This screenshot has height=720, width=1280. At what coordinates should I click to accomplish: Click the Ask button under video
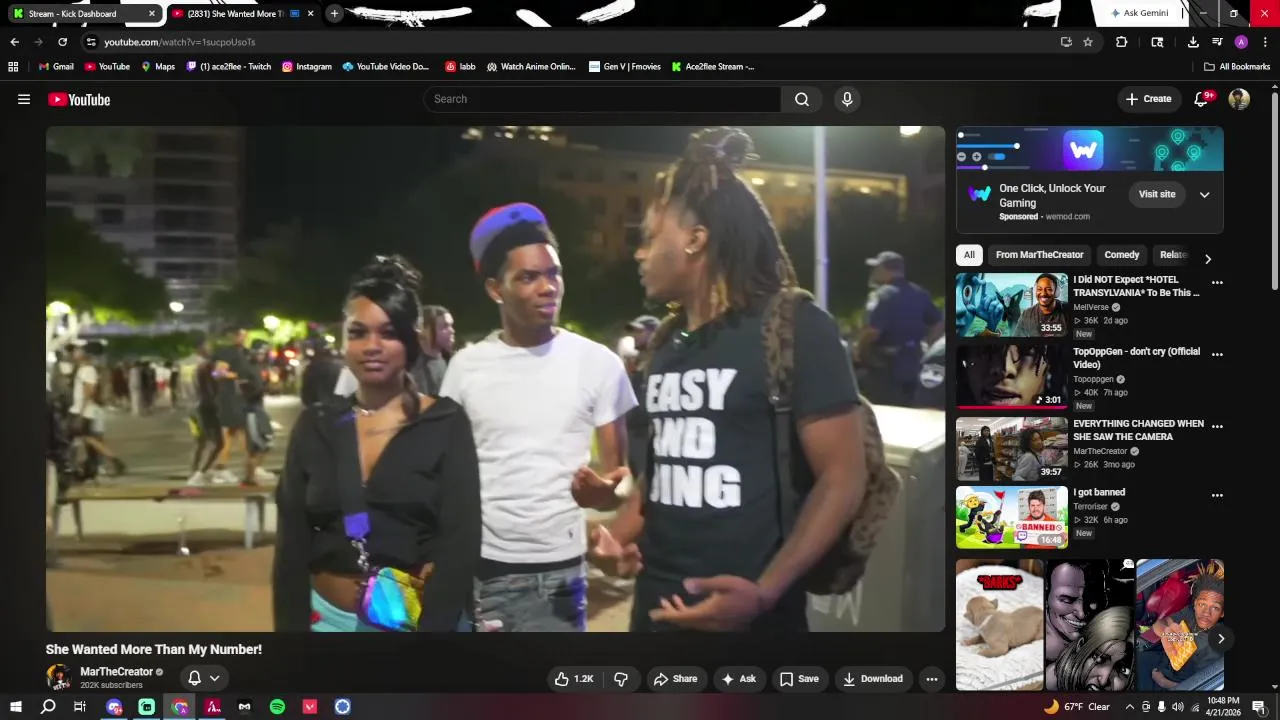click(x=739, y=679)
